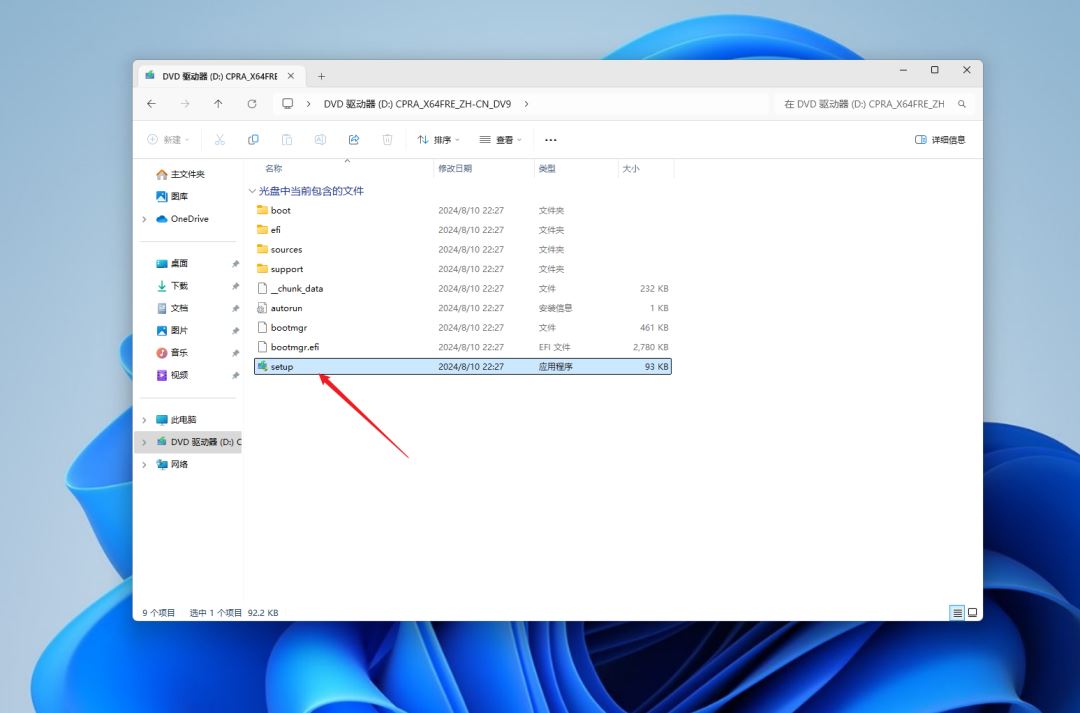Viewport: 1080px width, 713px height.
Task: Select the setup application file
Action: [282, 367]
